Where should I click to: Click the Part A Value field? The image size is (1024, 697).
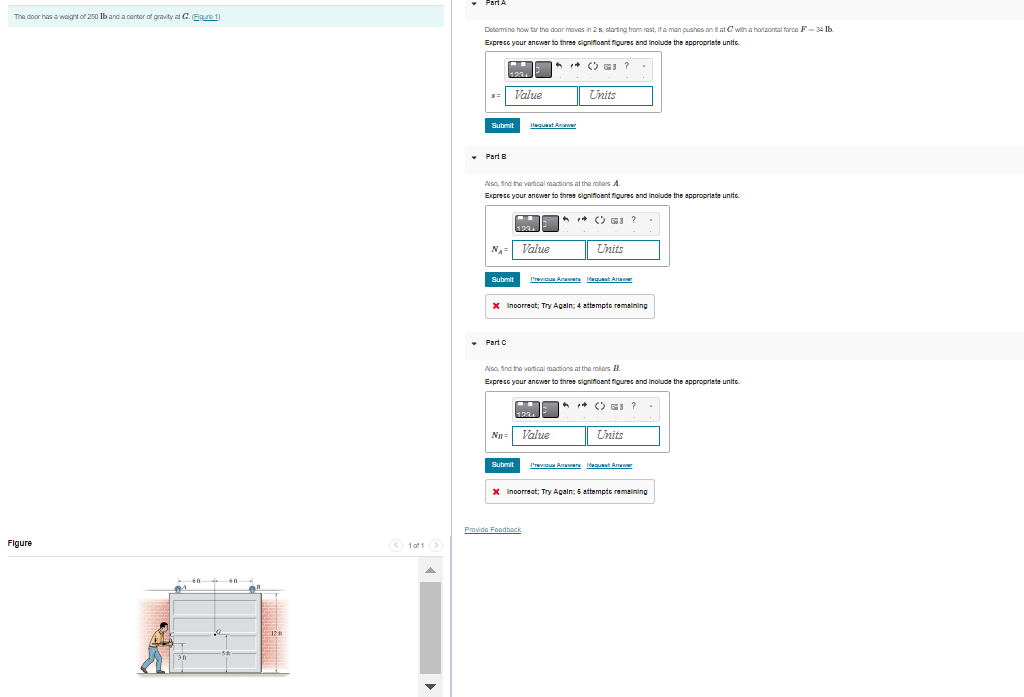(541, 95)
